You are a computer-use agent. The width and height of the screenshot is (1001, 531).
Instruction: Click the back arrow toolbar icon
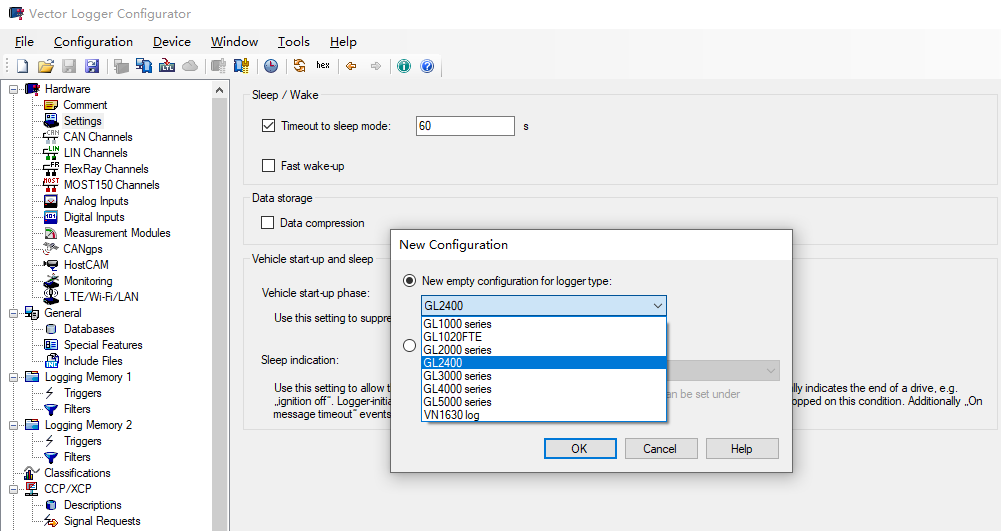[351, 66]
